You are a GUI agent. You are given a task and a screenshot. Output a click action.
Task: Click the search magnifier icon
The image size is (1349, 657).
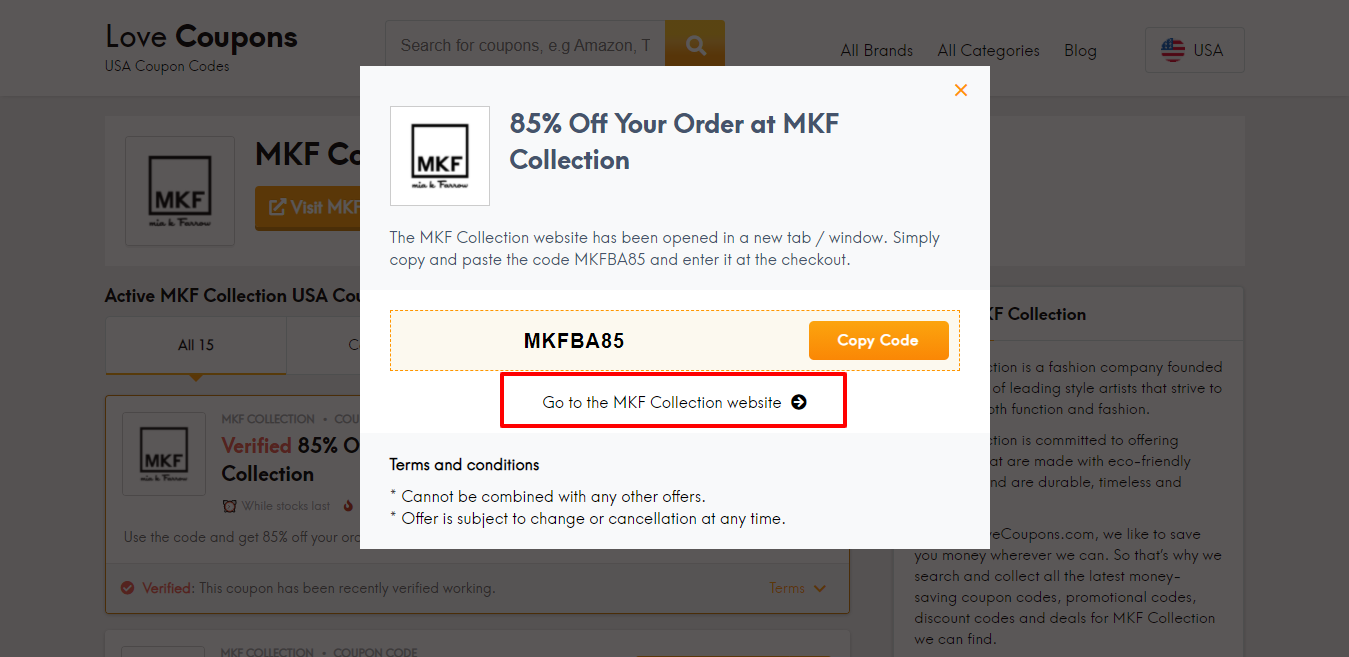pyautogui.click(x=694, y=43)
